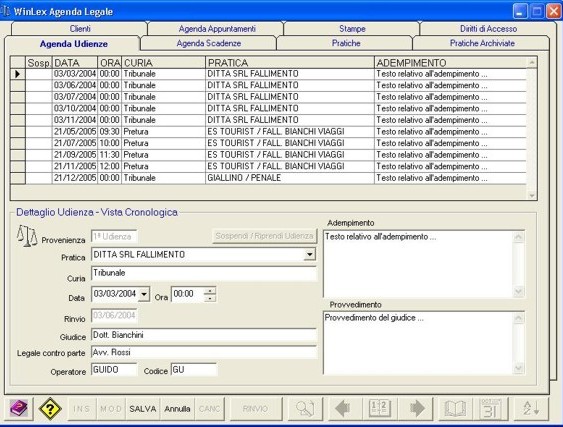563x427 pixels.
Task: Open the Diritti di Accesso tab
Action: [488, 29]
